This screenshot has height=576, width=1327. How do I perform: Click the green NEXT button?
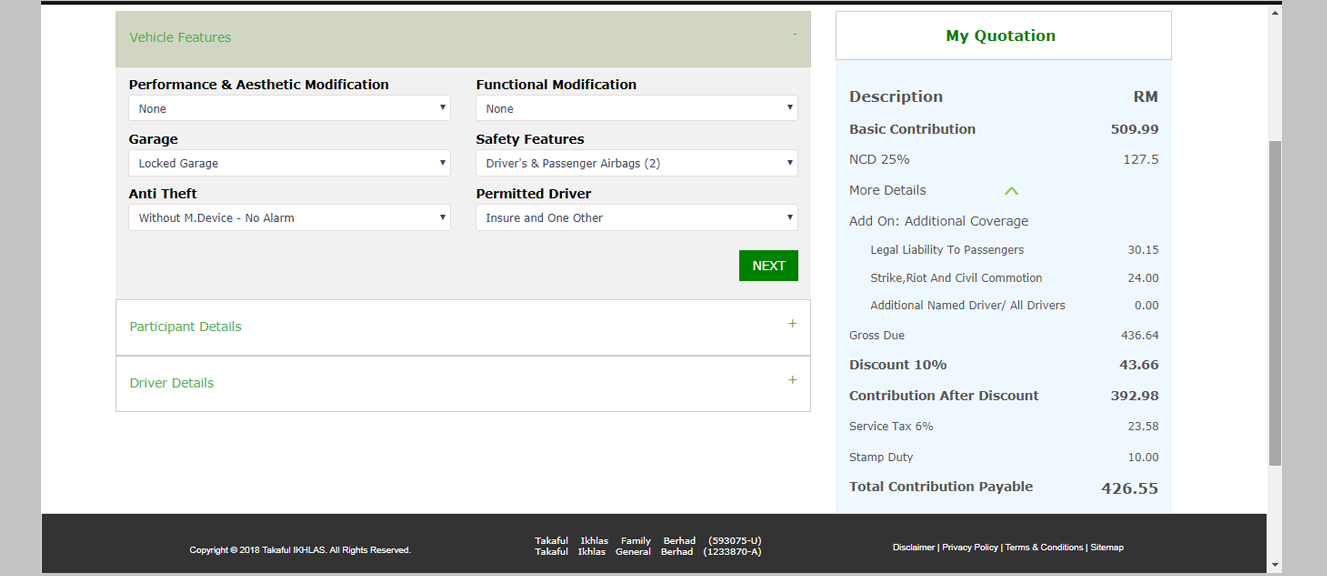(768, 265)
